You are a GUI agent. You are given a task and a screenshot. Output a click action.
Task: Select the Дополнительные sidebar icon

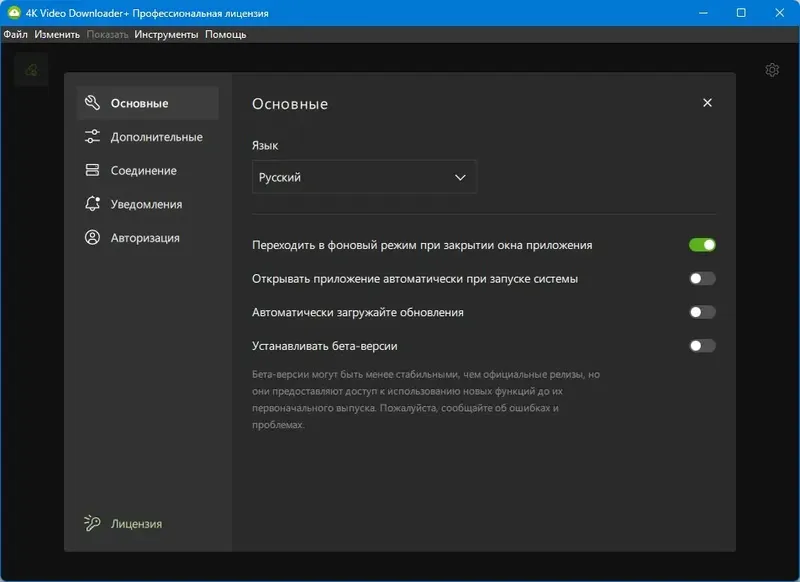pyautogui.click(x=92, y=136)
